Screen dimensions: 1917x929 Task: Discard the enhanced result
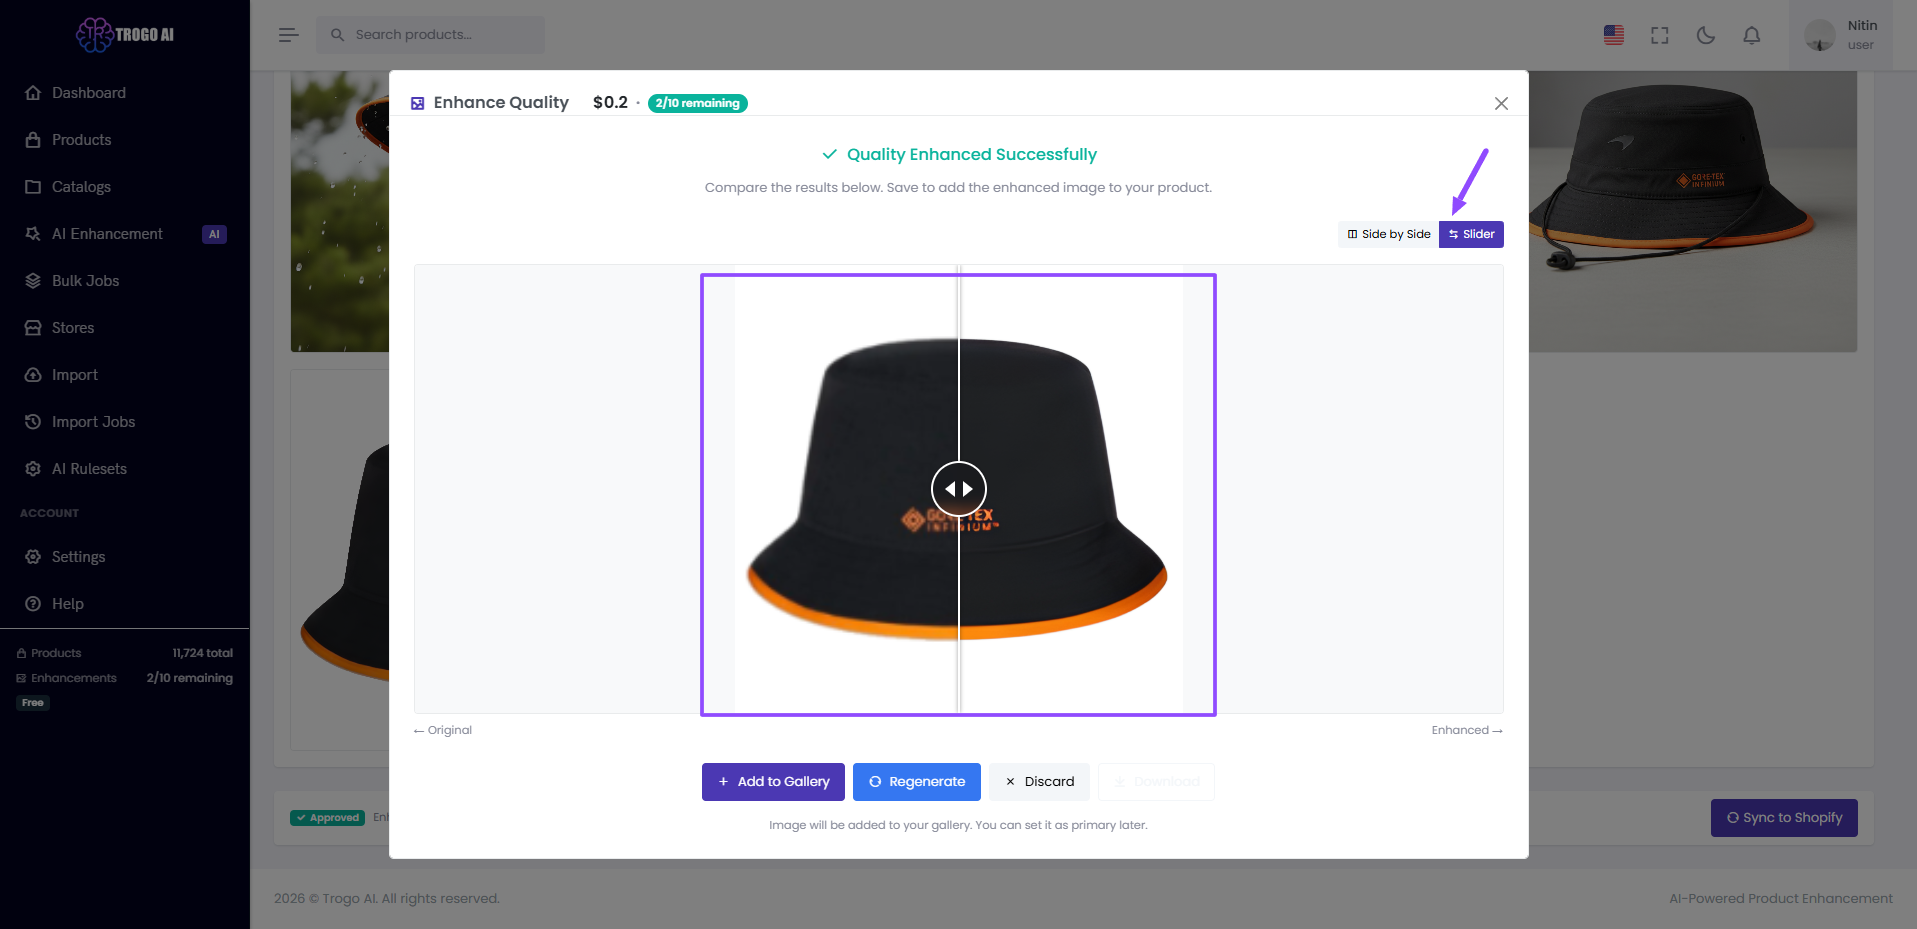1039,782
